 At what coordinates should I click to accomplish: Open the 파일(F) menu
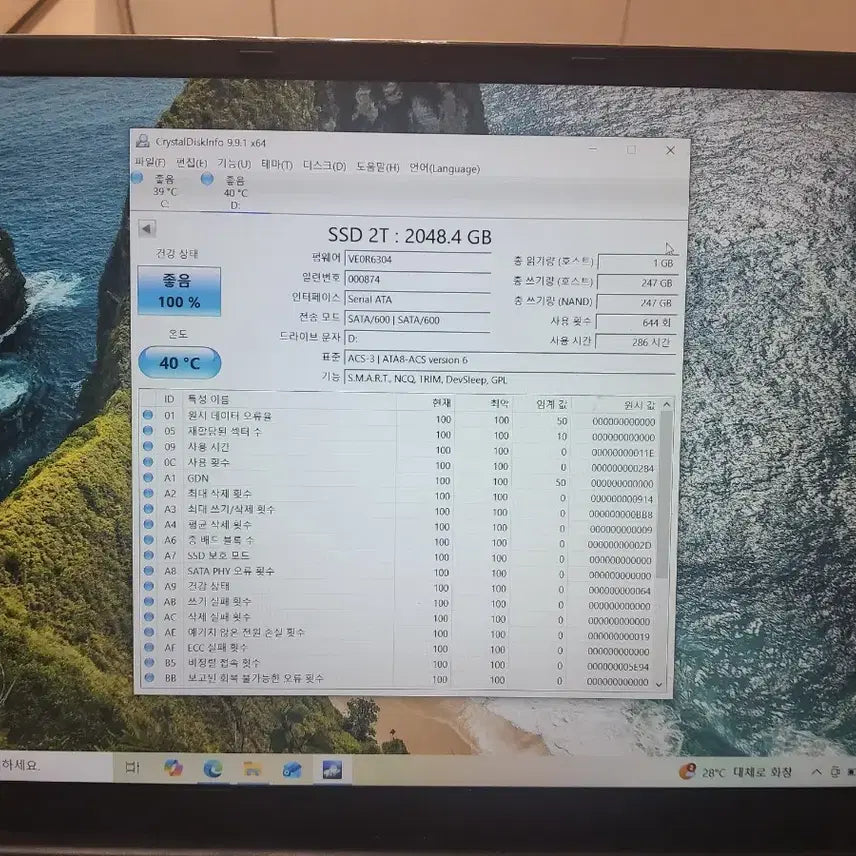click(150, 162)
